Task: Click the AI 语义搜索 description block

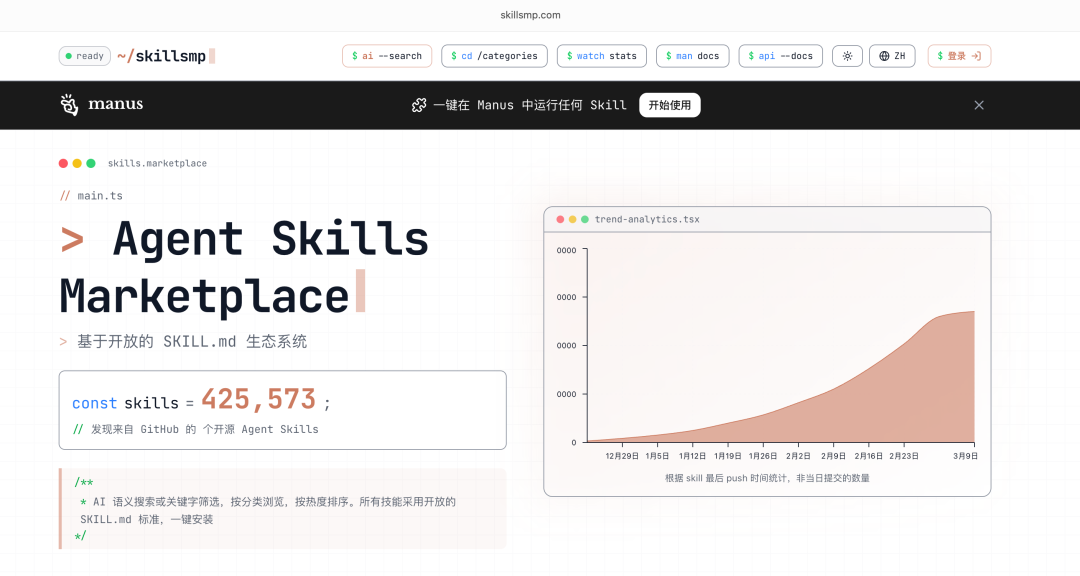Action: (283, 509)
